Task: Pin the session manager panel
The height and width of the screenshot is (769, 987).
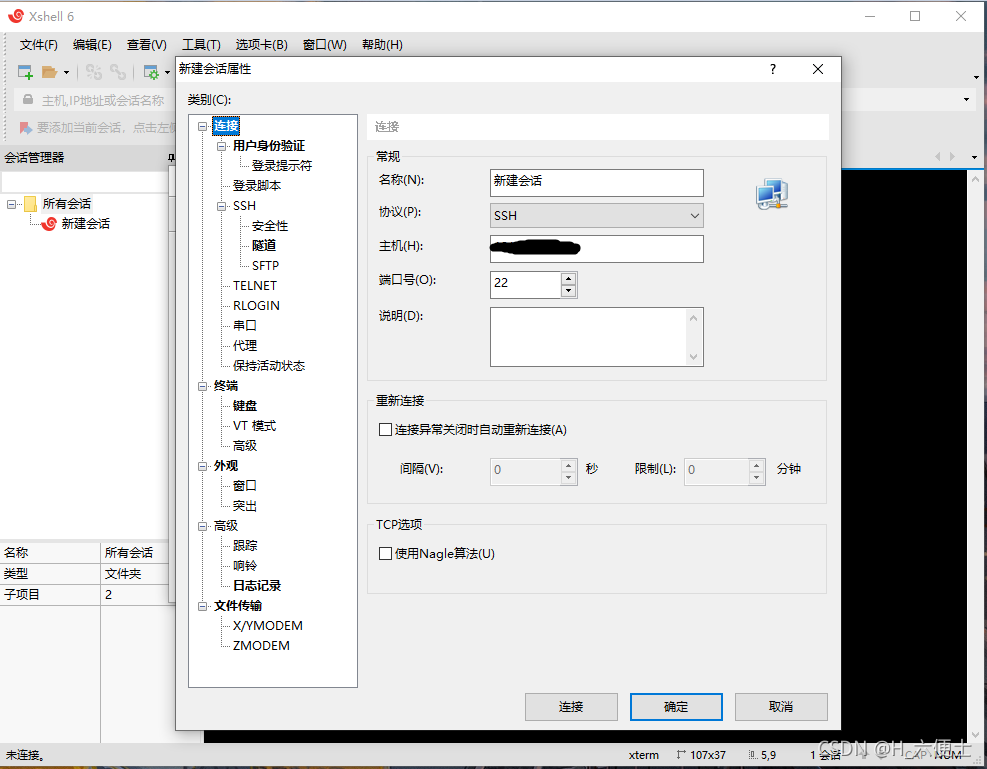Action: (x=171, y=157)
